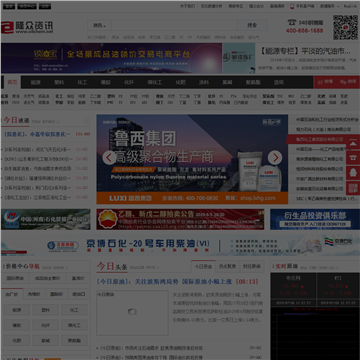Click 煤化工 button in price center grid
The image size is (360, 360).
point(74,325)
